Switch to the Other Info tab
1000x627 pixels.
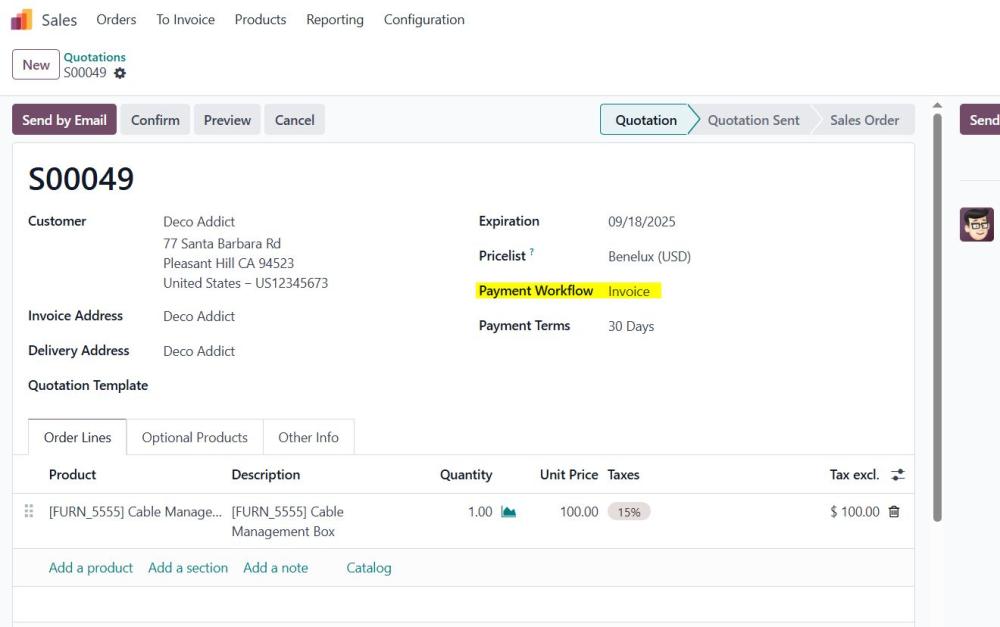308,438
